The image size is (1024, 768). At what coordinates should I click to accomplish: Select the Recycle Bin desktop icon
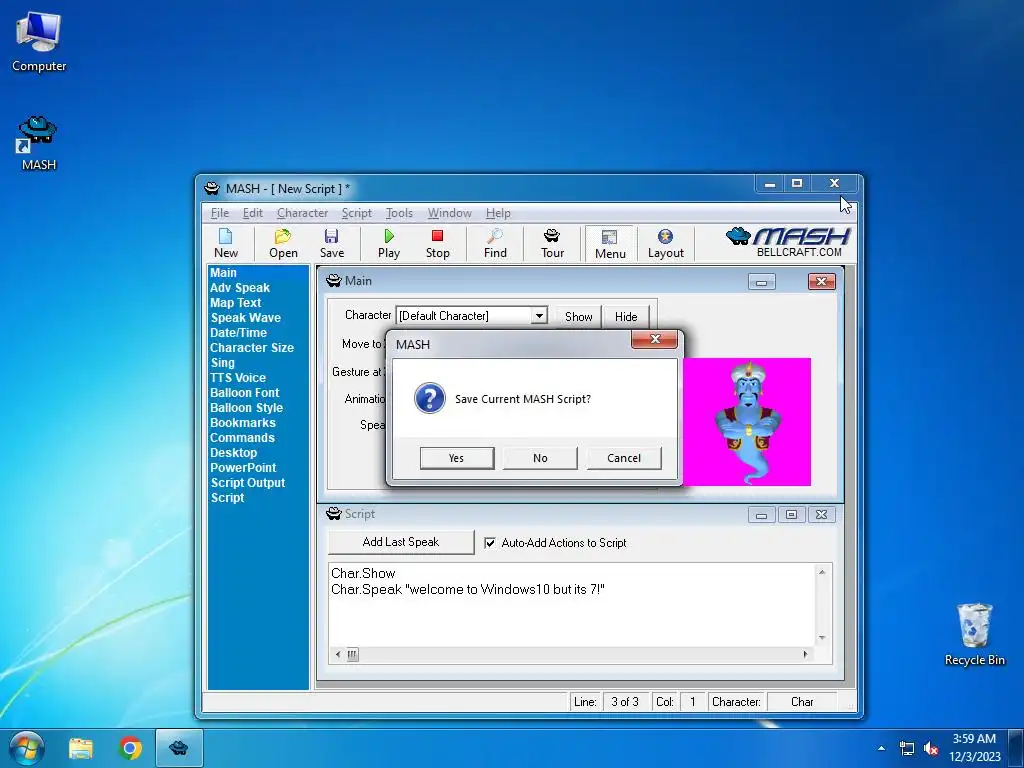coord(974,634)
